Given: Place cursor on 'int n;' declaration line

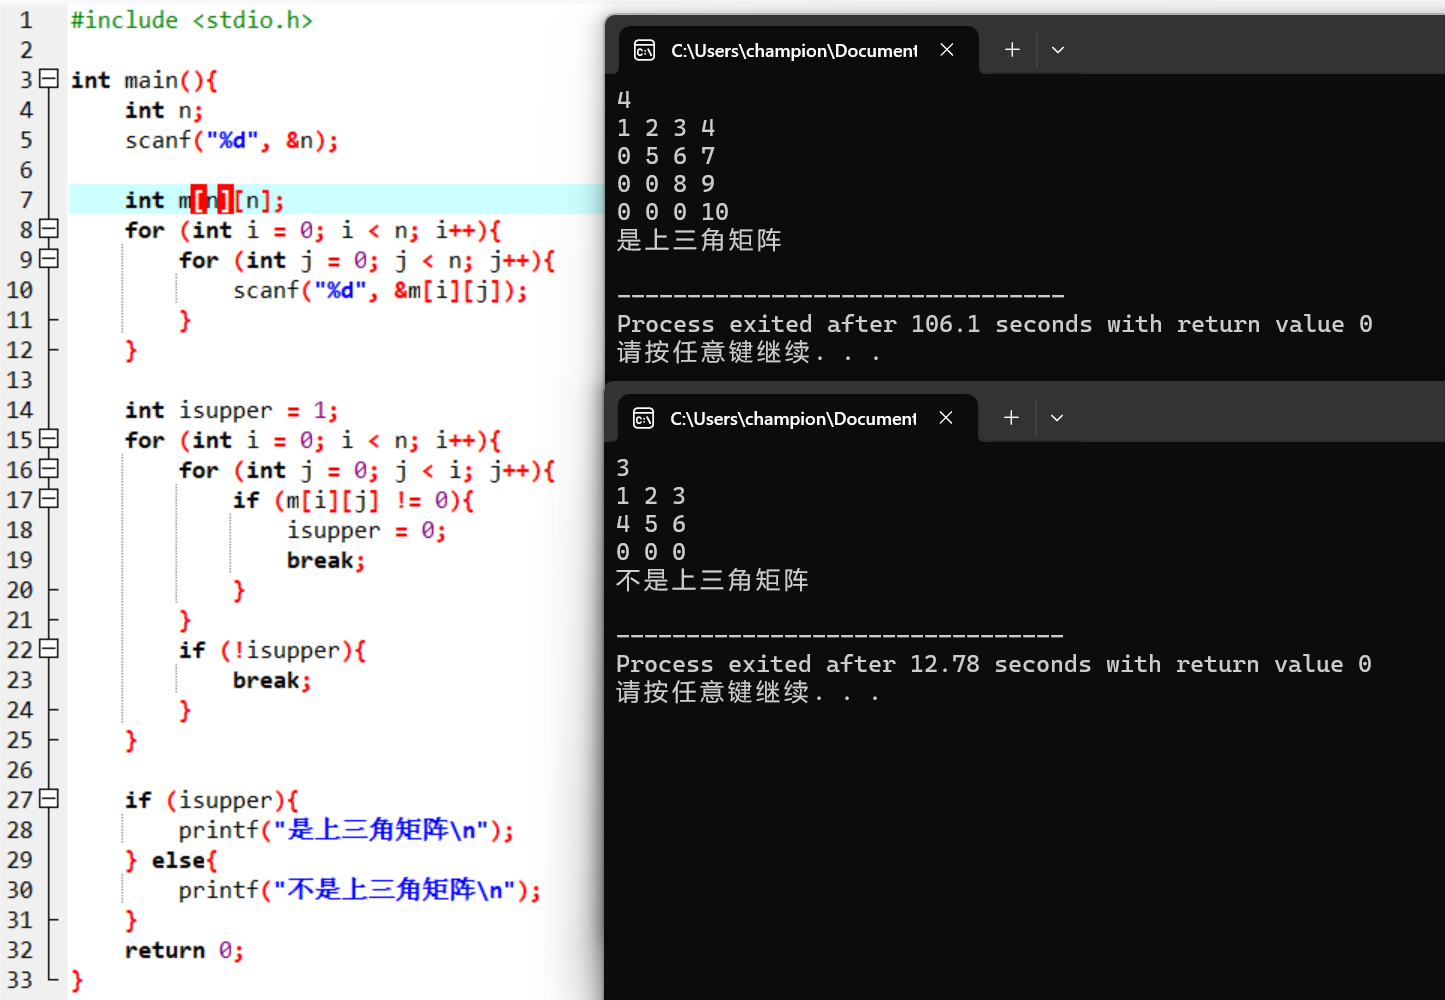Looking at the screenshot, I should pyautogui.click(x=164, y=110).
